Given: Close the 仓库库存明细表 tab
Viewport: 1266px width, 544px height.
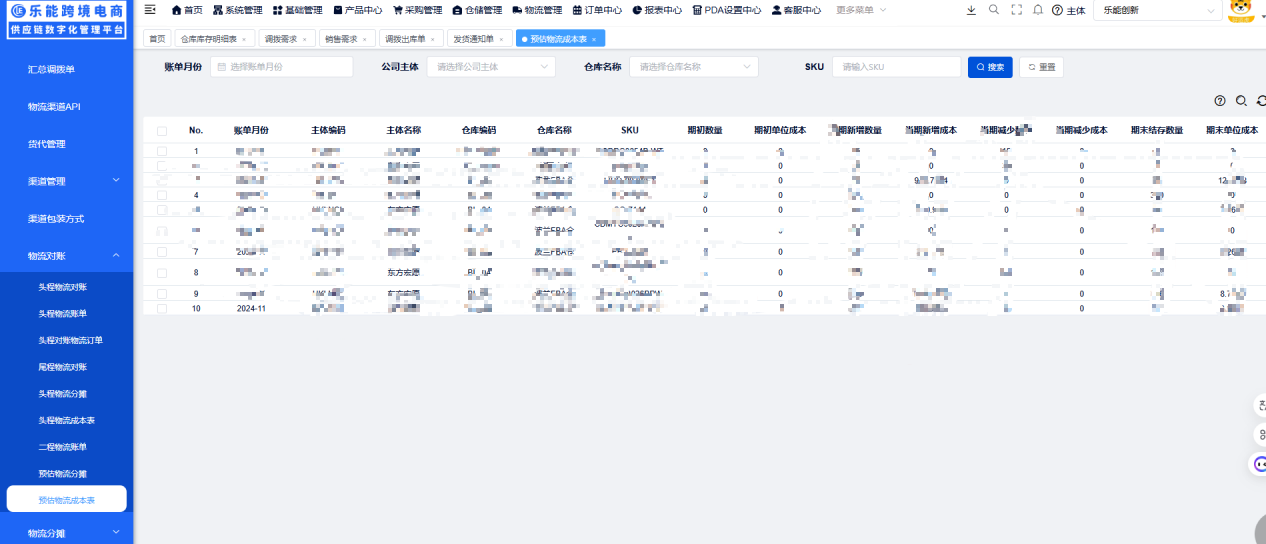Looking at the screenshot, I should tap(244, 39).
